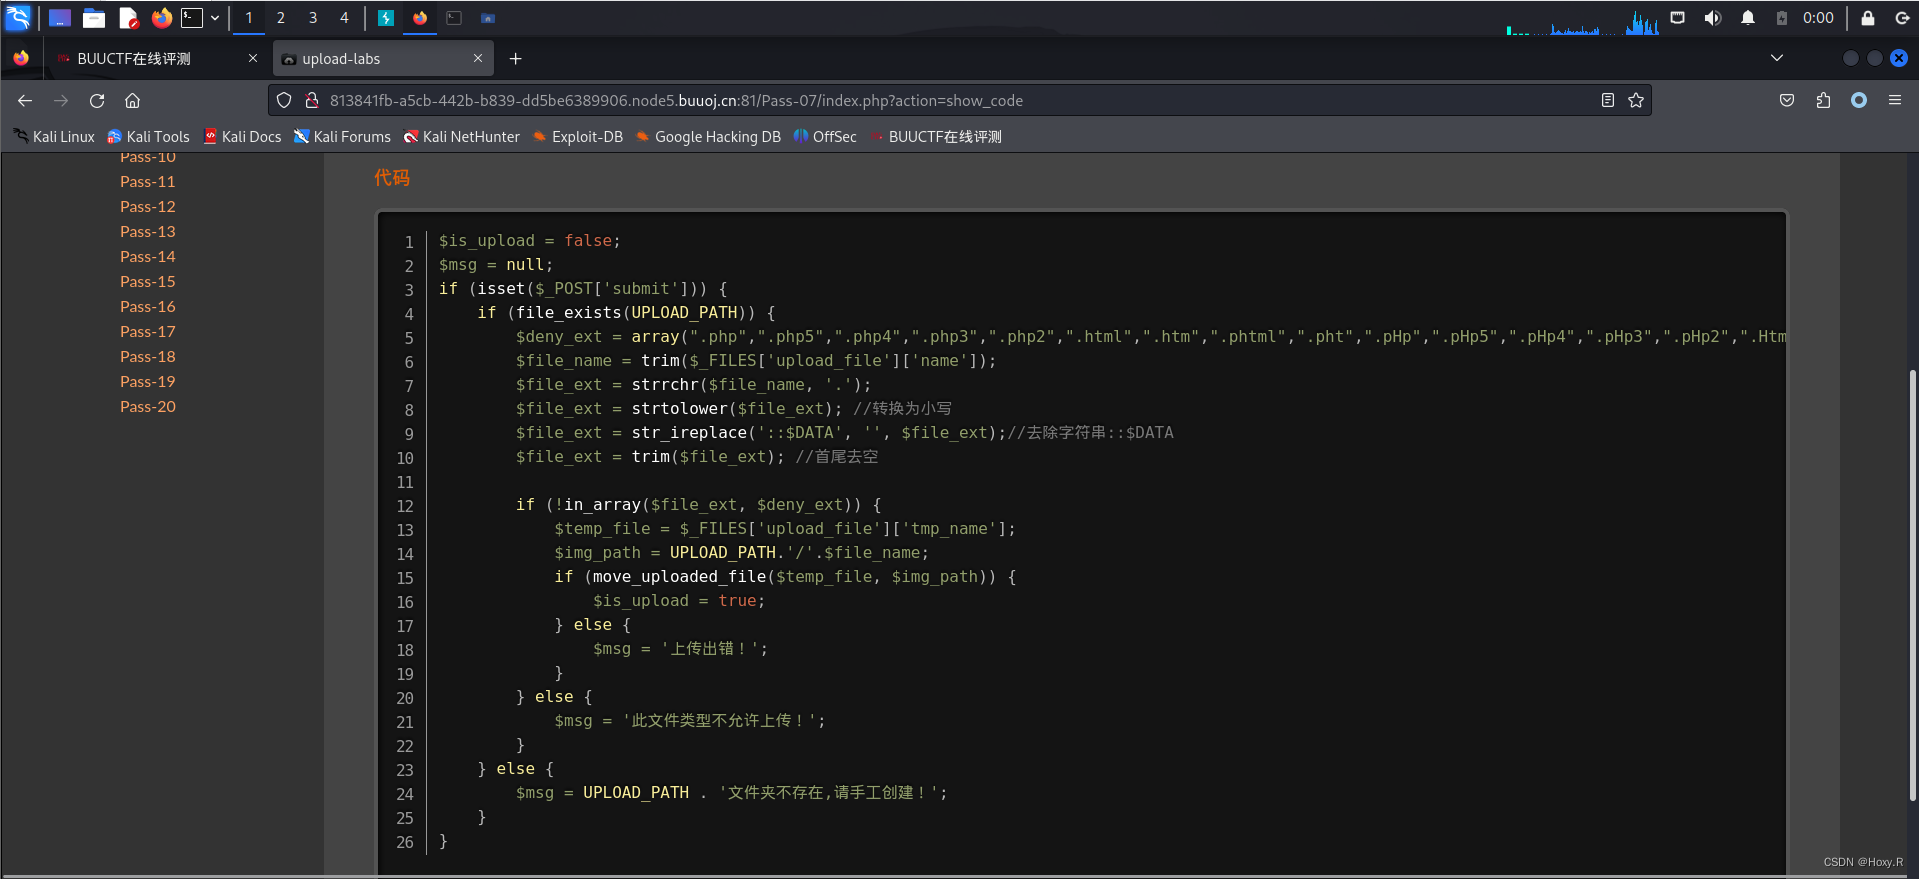Open the Kali Forums bookmark
This screenshot has height=879, width=1919.
(x=342, y=137)
